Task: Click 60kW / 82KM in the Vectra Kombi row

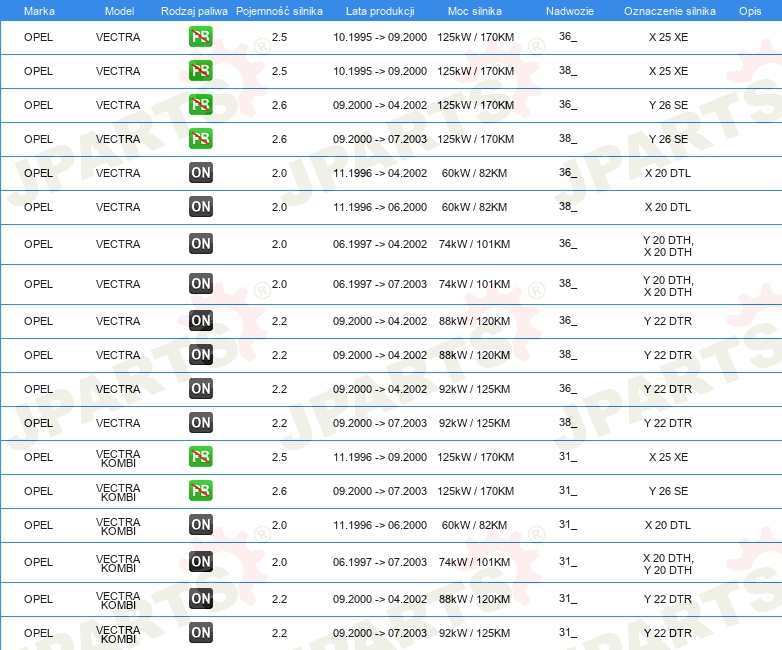Action: click(474, 525)
